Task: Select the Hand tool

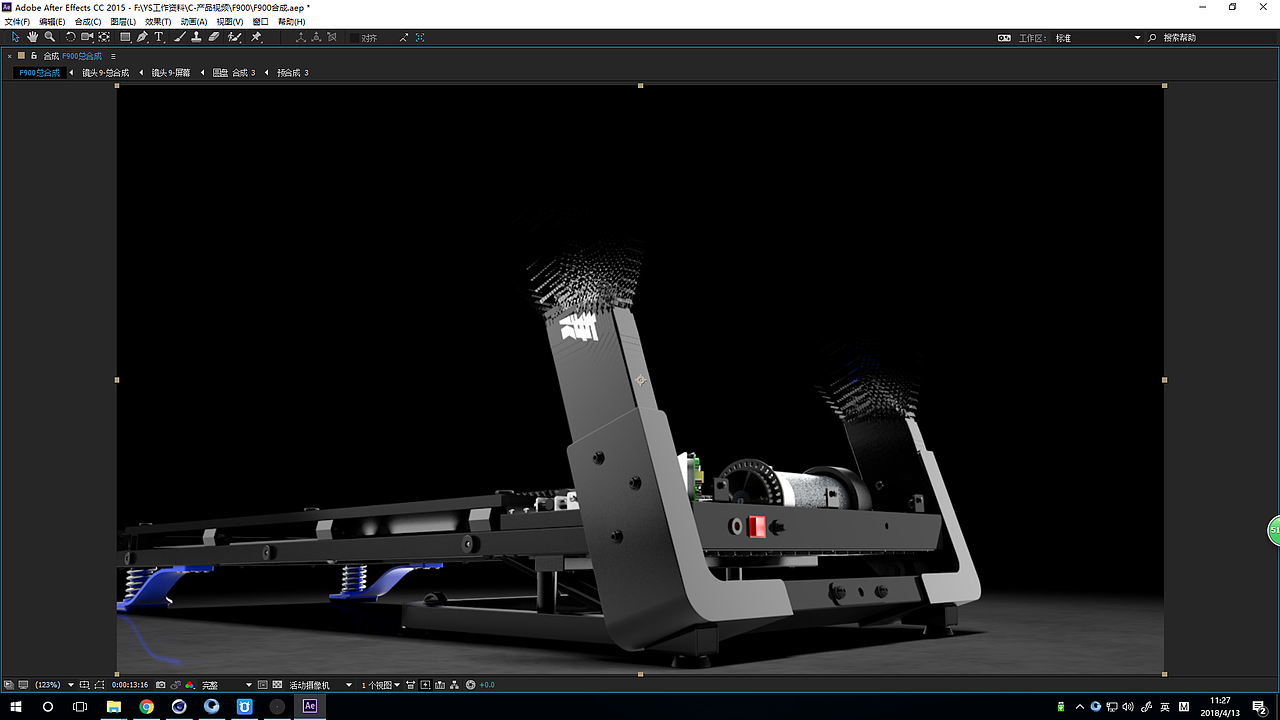Action: [x=32, y=37]
